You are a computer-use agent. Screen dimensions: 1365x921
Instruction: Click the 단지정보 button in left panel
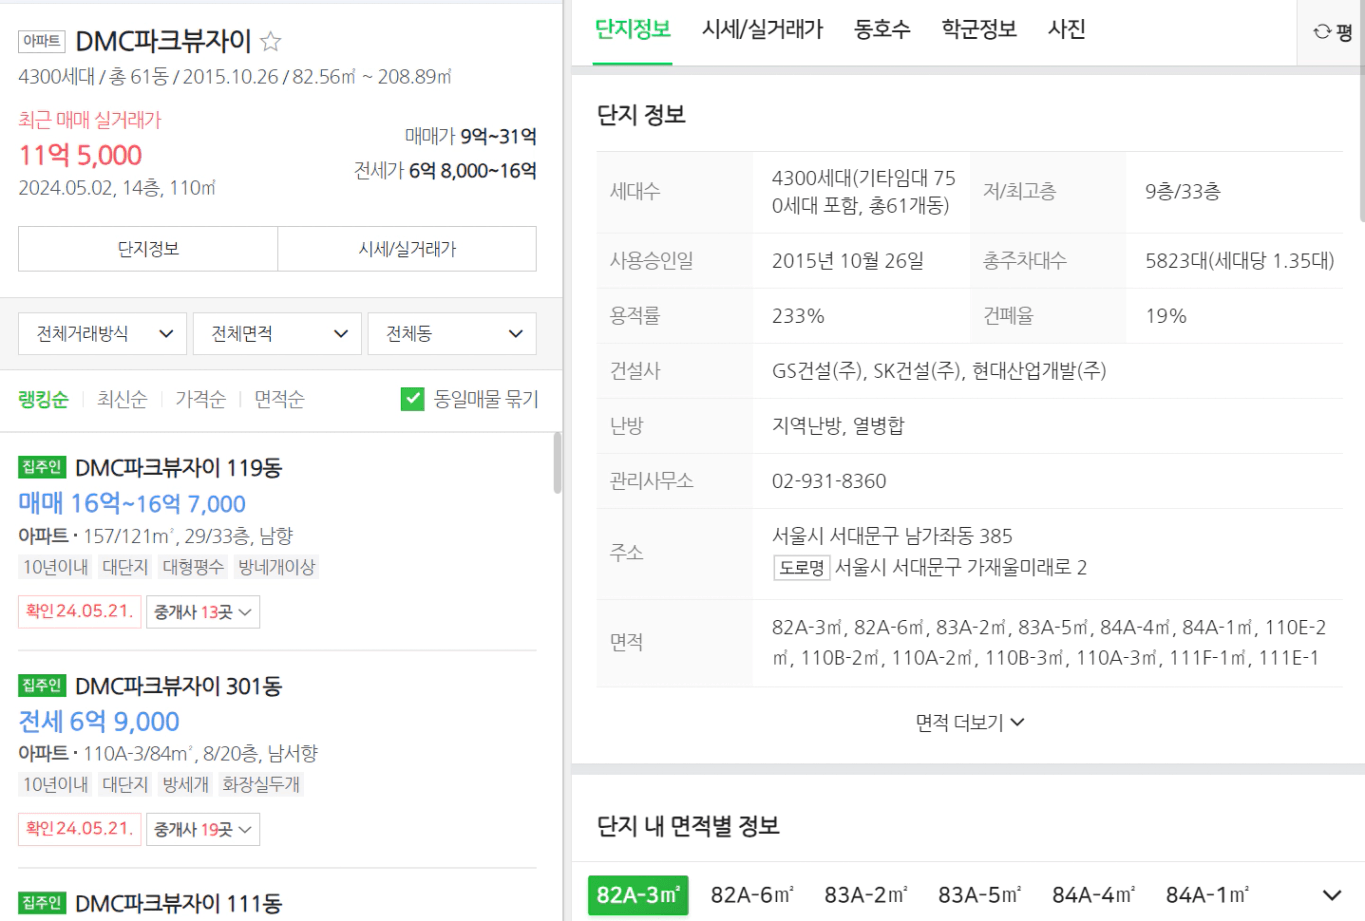coord(148,249)
